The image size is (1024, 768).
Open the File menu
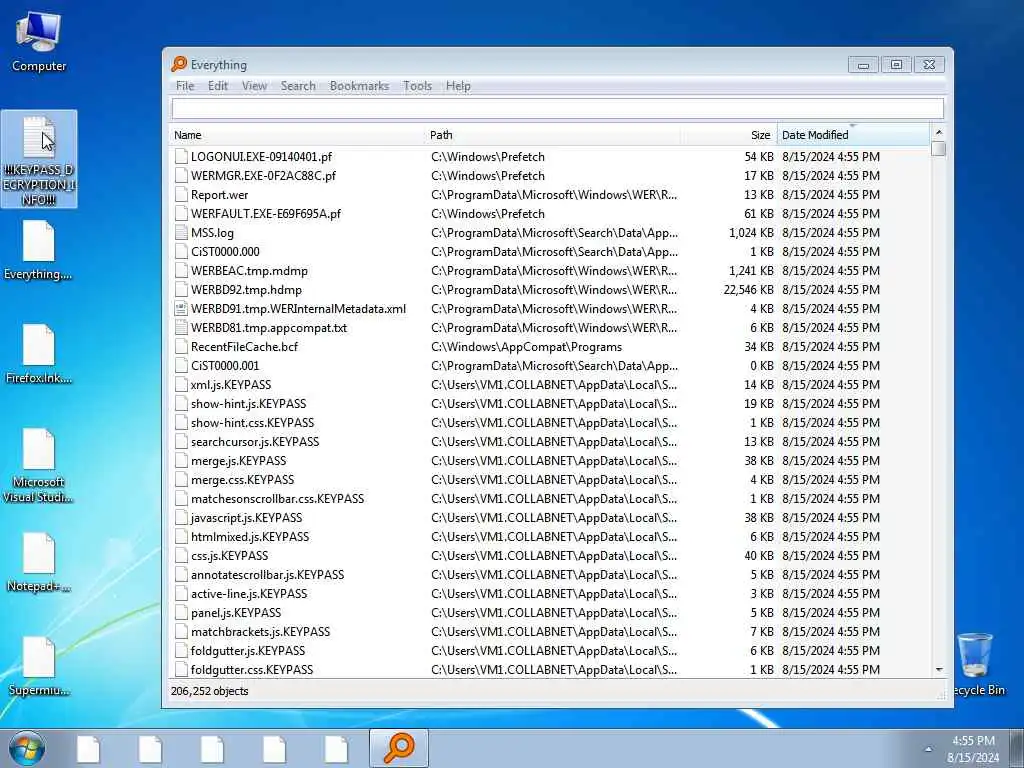(x=185, y=86)
